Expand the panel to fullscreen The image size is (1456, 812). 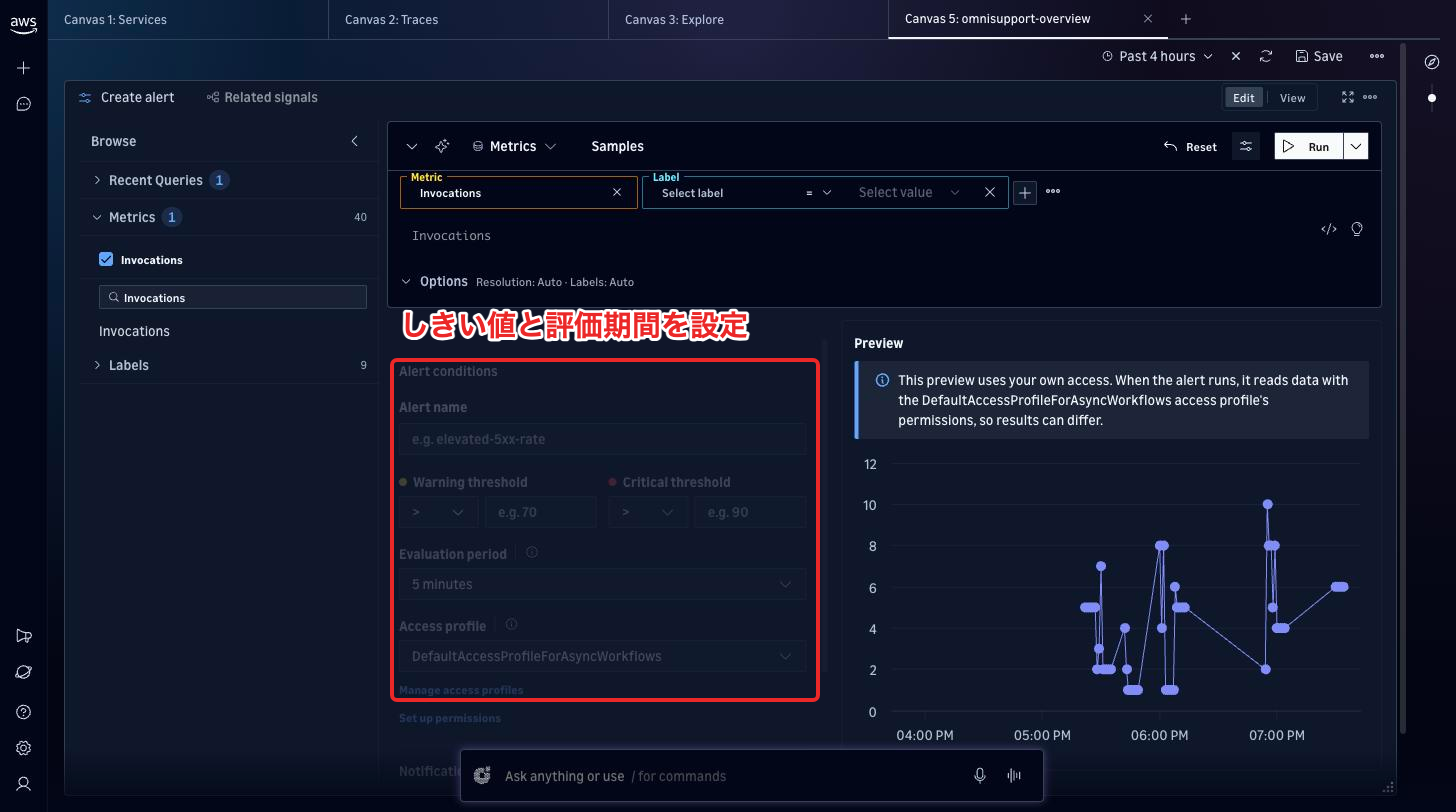tap(1348, 97)
